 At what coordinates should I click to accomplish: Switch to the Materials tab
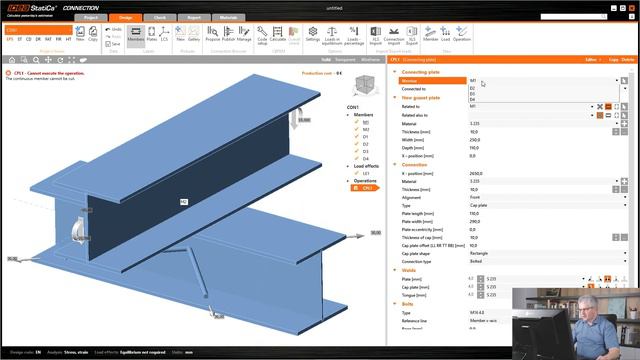[x=228, y=18]
